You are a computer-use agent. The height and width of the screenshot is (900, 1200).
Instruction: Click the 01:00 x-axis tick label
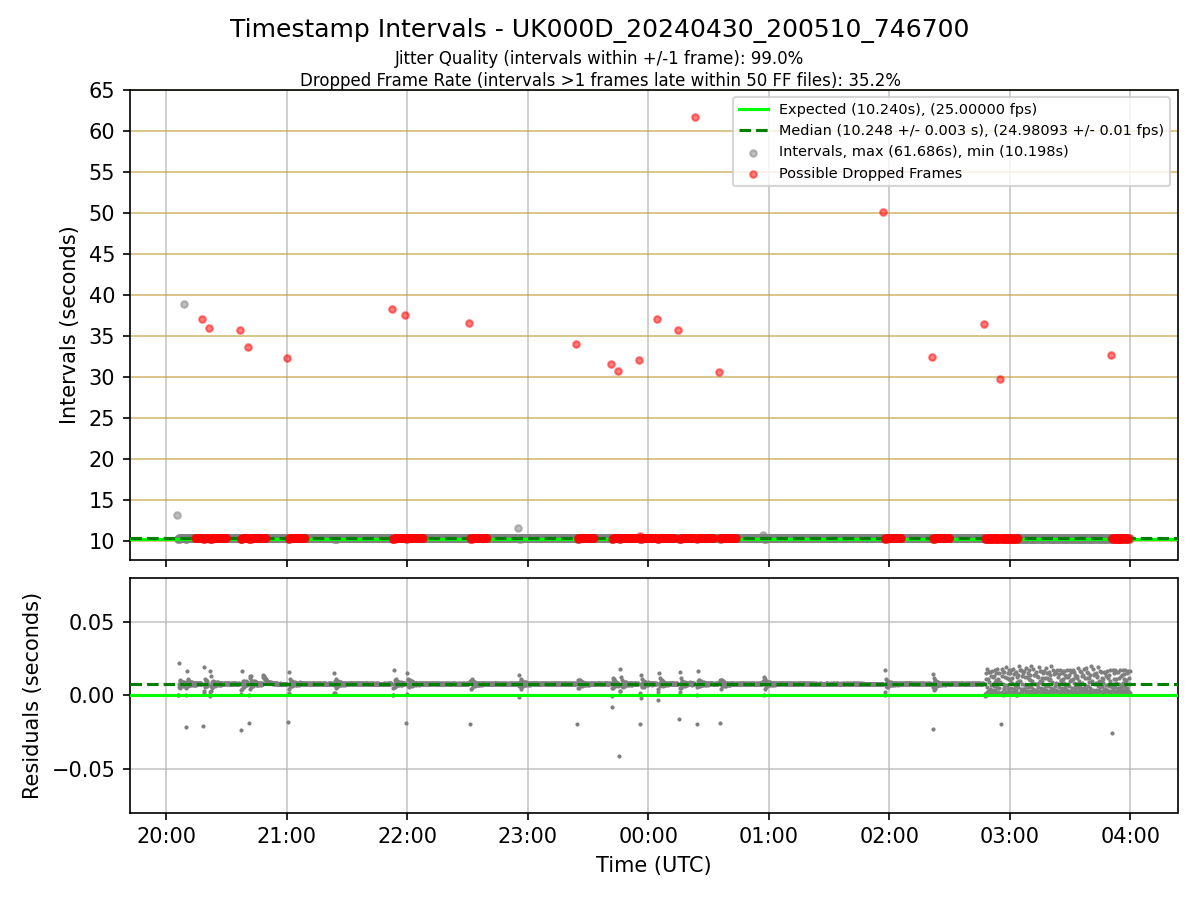(x=769, y=836)
